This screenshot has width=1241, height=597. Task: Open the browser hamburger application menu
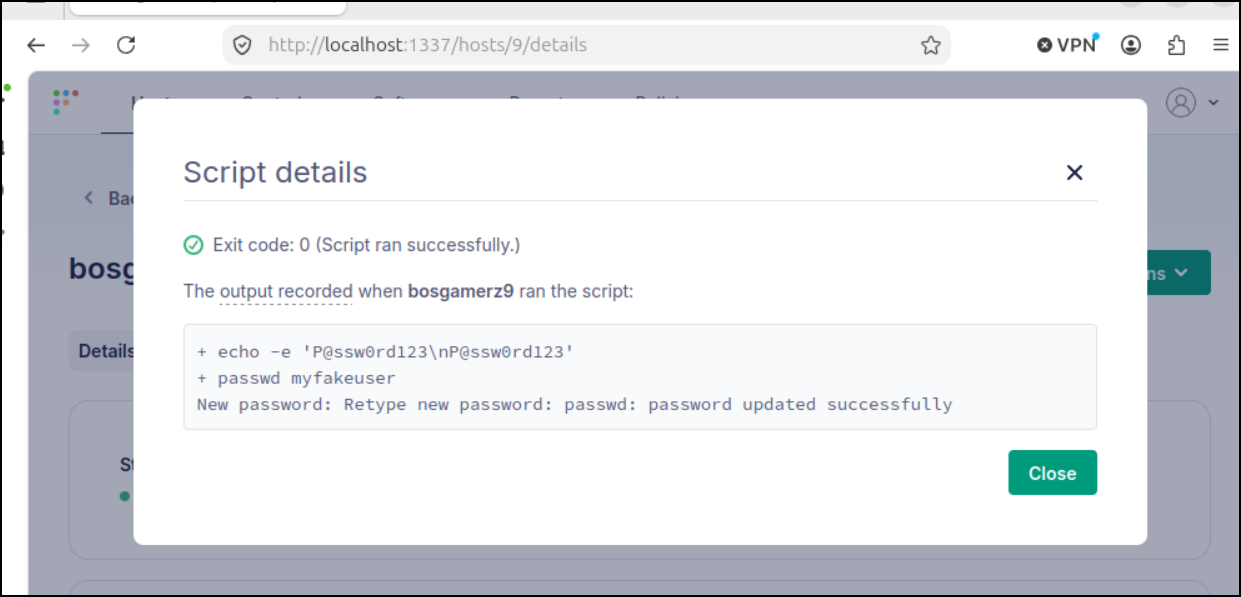pos(1220,45)
